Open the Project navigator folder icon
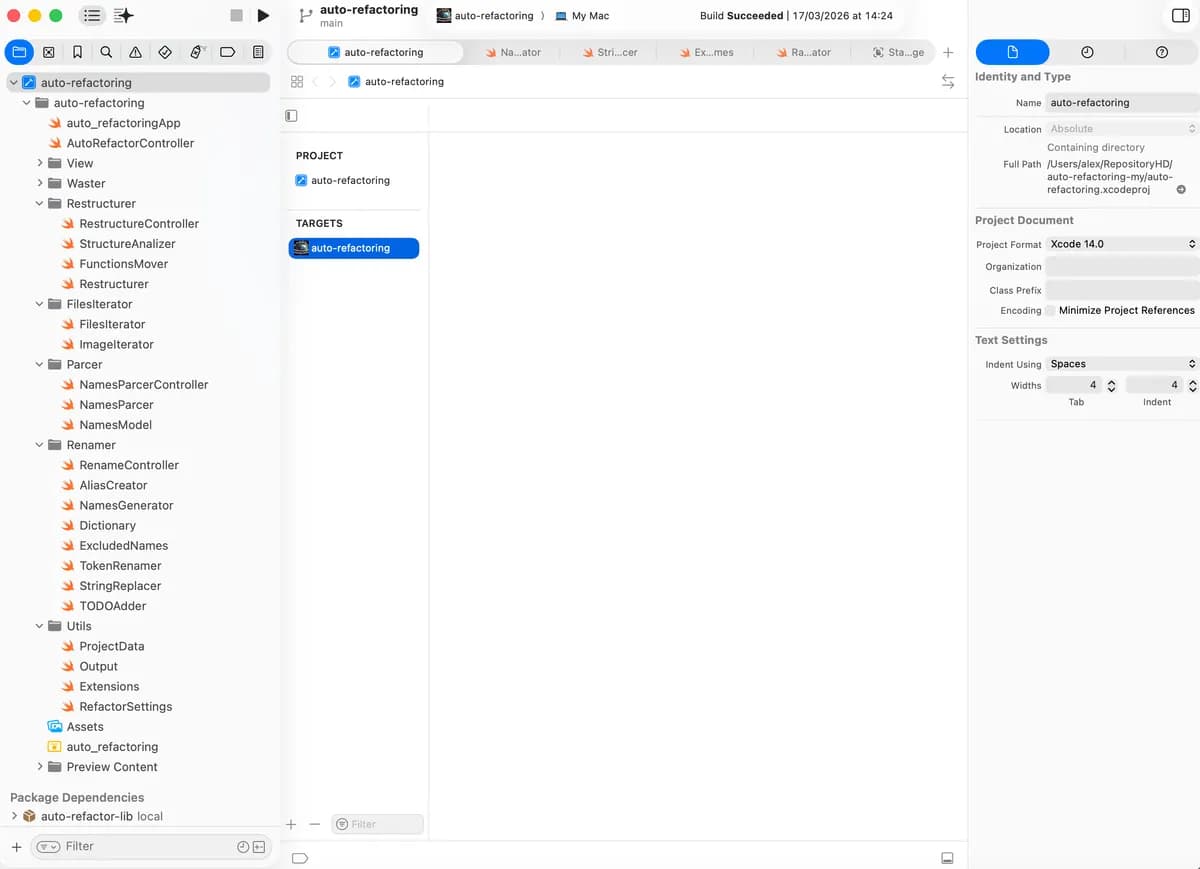1200x869 pixels. click(20, 52)
